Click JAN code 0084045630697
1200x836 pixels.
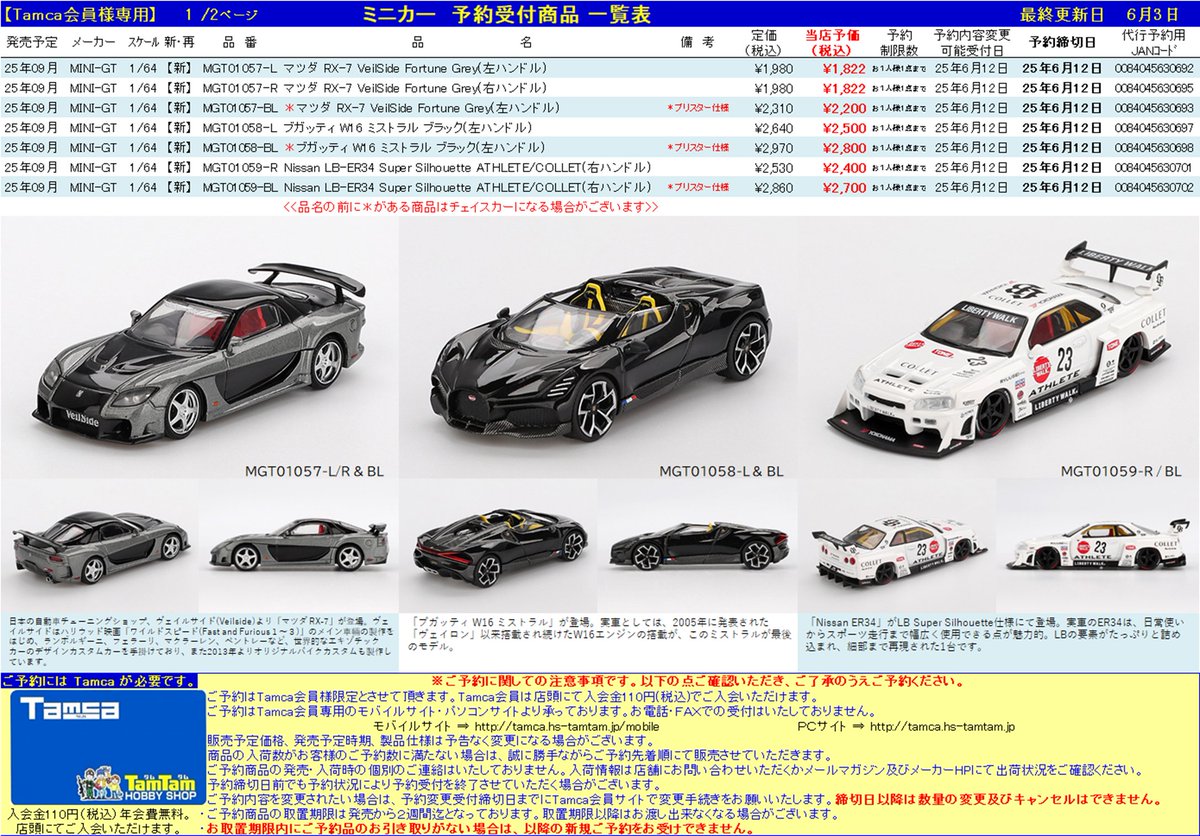pyautogui.click(x=1156, y=127)
